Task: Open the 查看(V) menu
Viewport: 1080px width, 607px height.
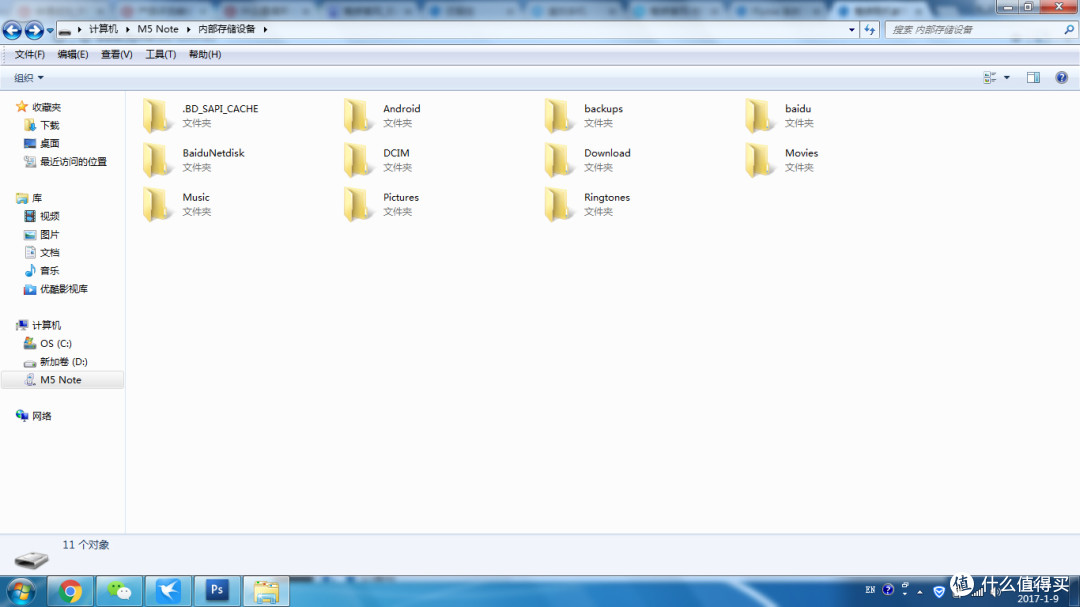Action: coord(116,54)
